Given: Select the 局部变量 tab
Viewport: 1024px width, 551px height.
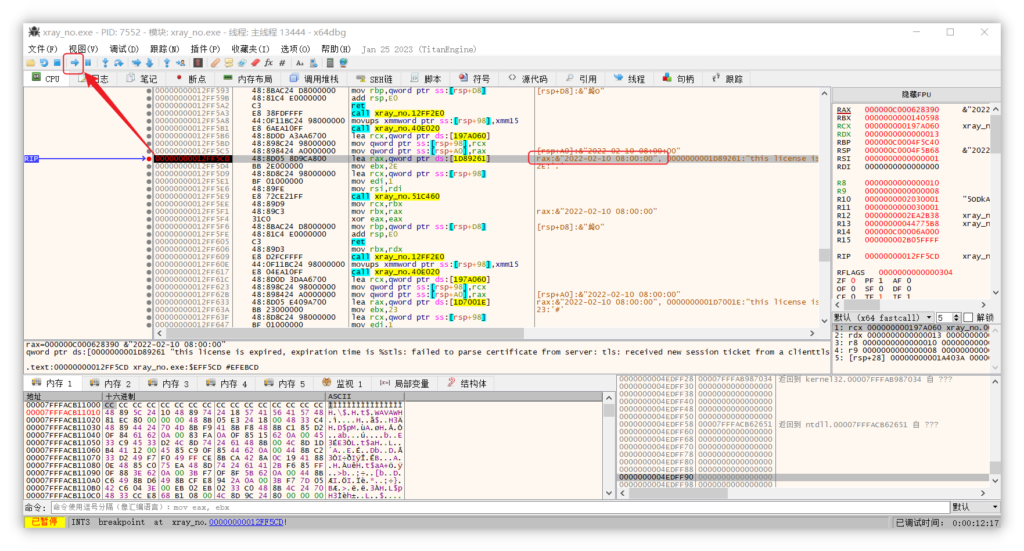Looking at the screenshot, I should (404, 383).
